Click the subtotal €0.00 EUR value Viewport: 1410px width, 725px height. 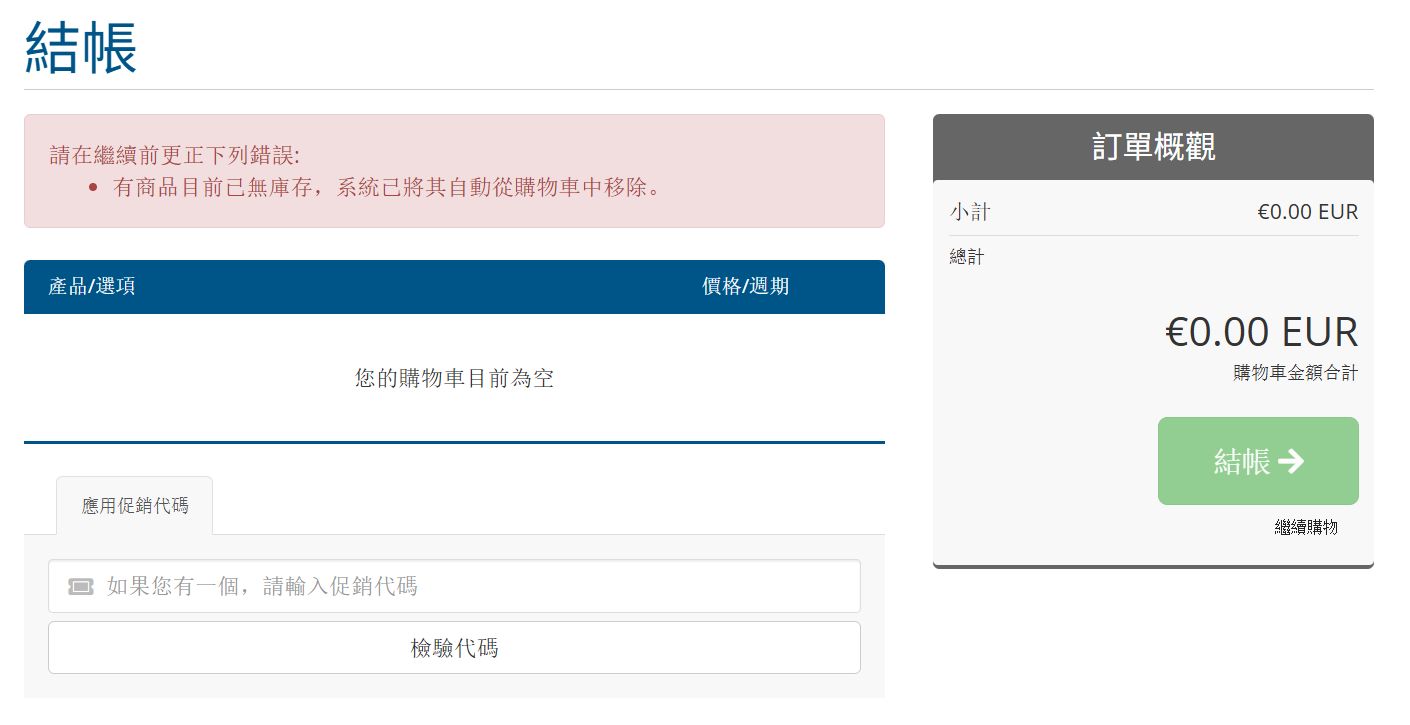tap(1307, 212)
